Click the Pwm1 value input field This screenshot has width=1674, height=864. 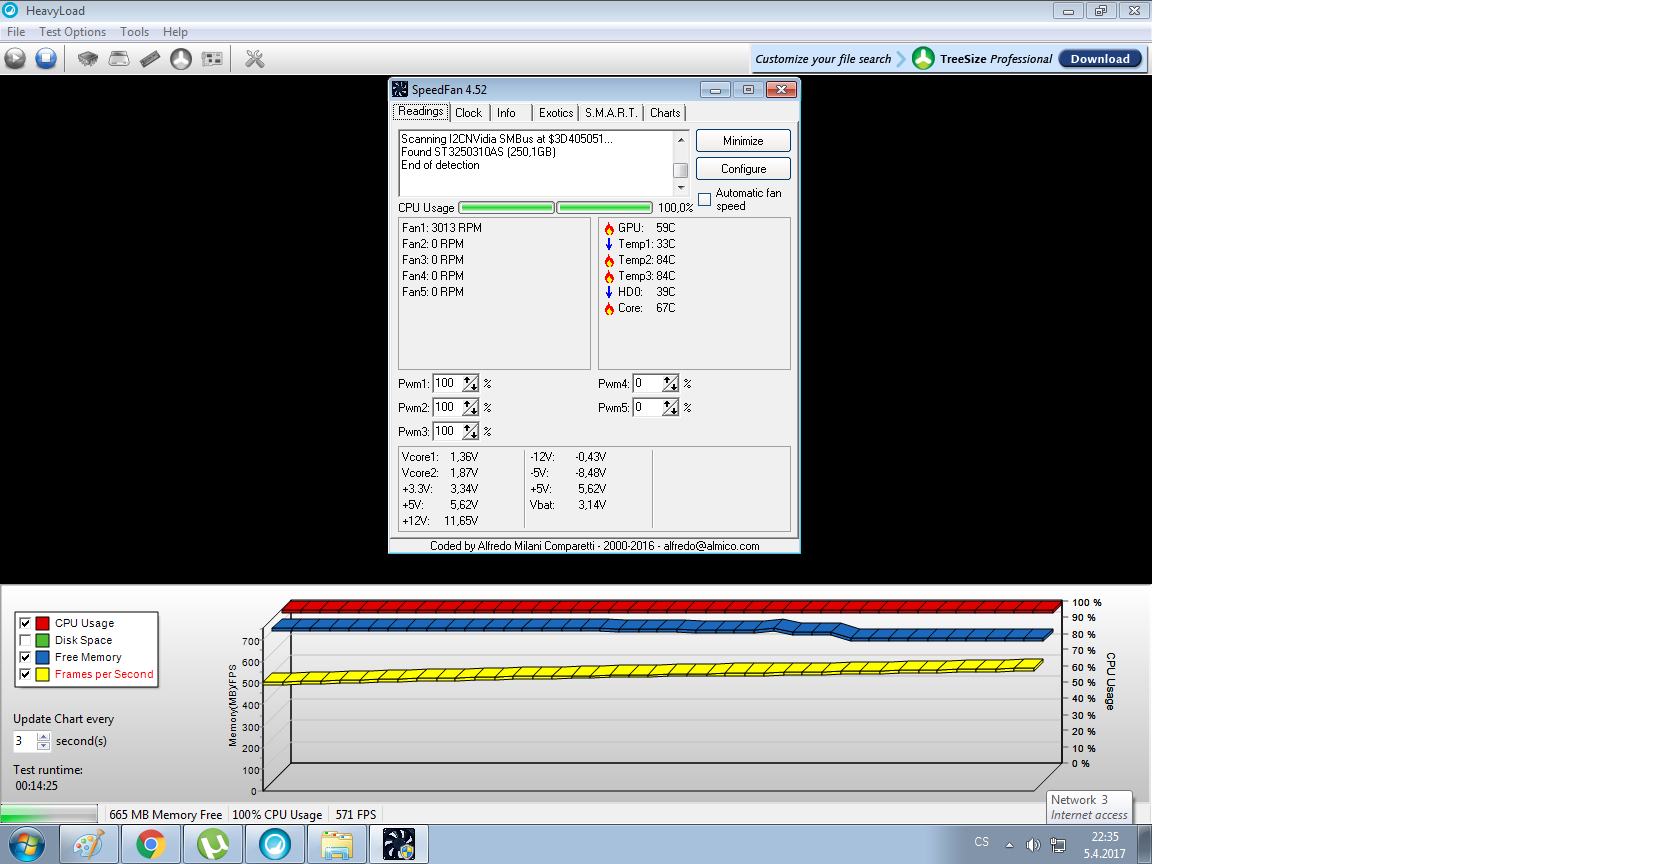click(x=447, y=384)
